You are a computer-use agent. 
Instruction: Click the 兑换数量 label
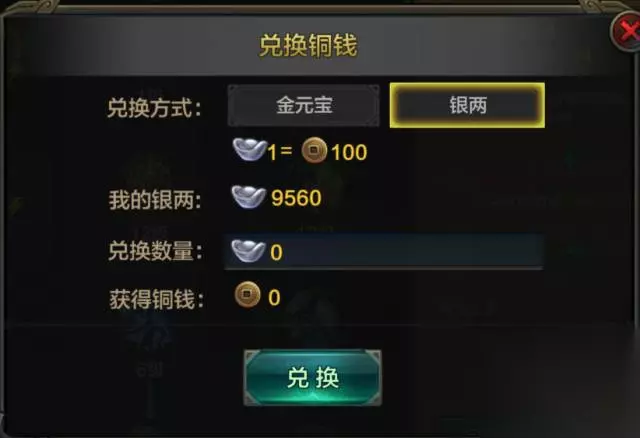pos(155,251)
